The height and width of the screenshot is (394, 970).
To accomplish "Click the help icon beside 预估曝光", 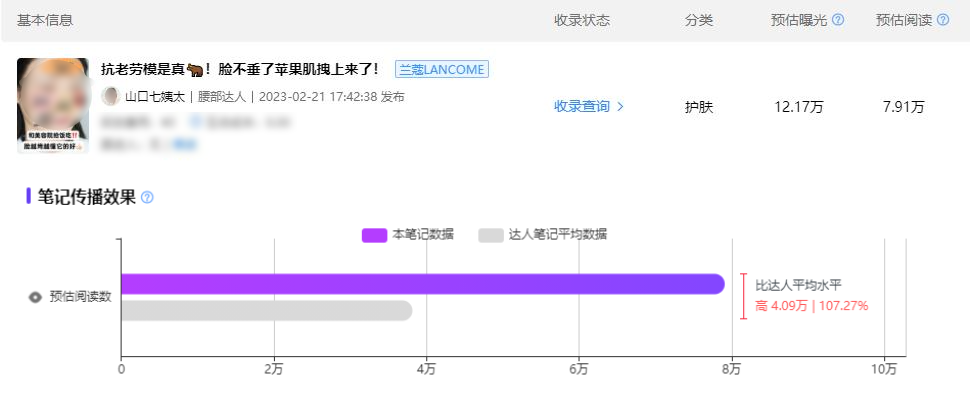I will 838,20.
